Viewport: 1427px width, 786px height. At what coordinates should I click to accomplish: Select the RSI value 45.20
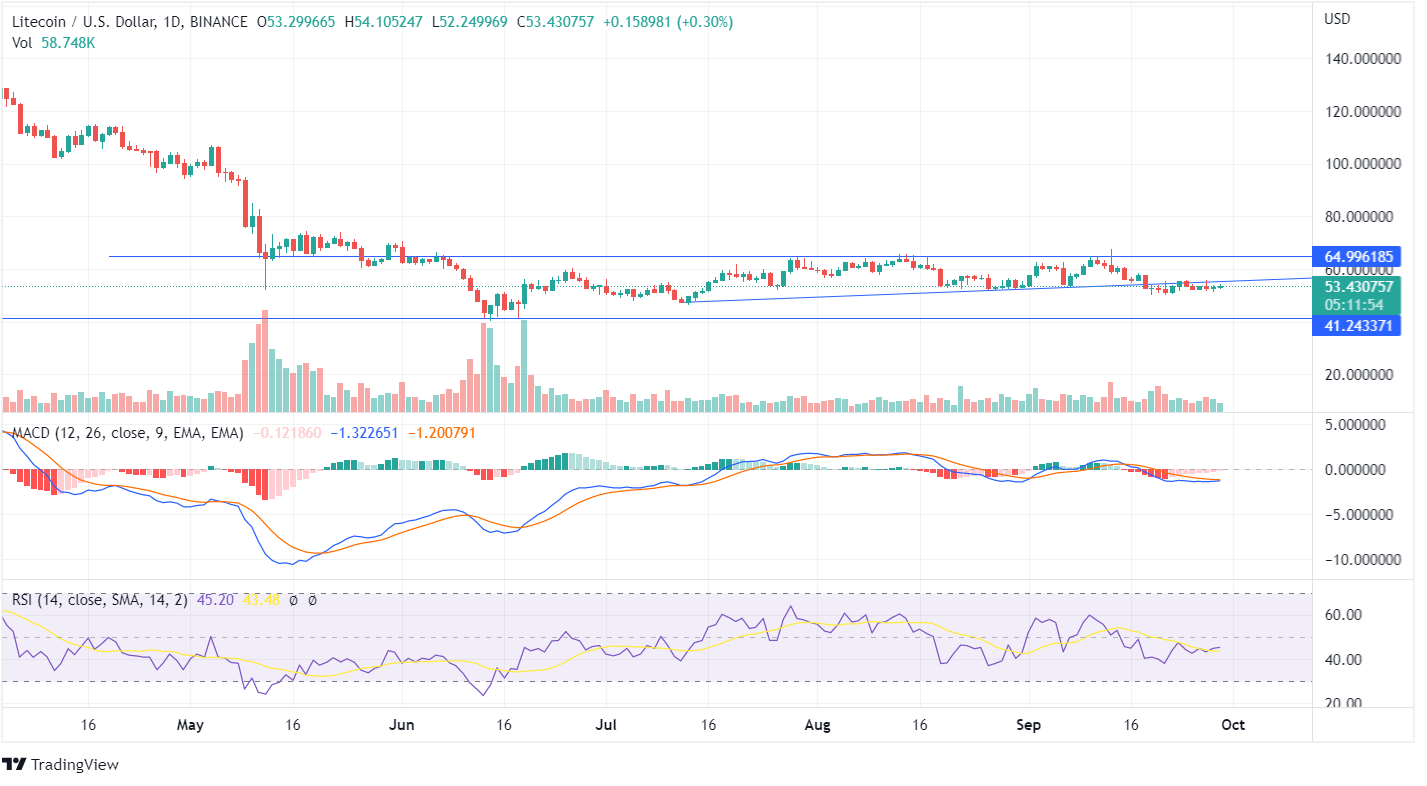217,600
